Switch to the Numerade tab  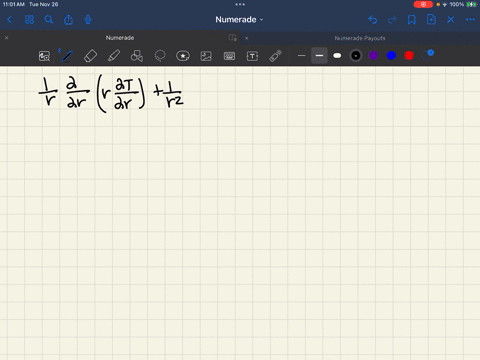[x=120, y=38]
